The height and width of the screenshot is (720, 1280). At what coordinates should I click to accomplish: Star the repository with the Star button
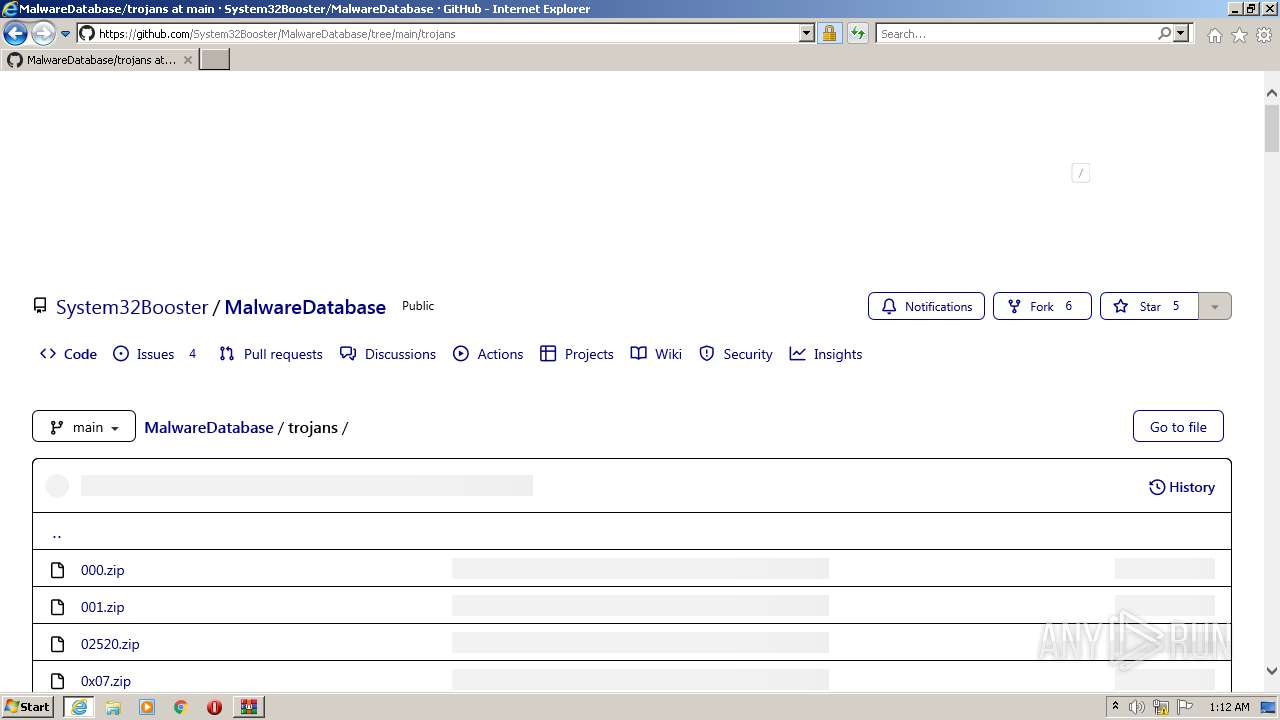[x=1149, y=306]
